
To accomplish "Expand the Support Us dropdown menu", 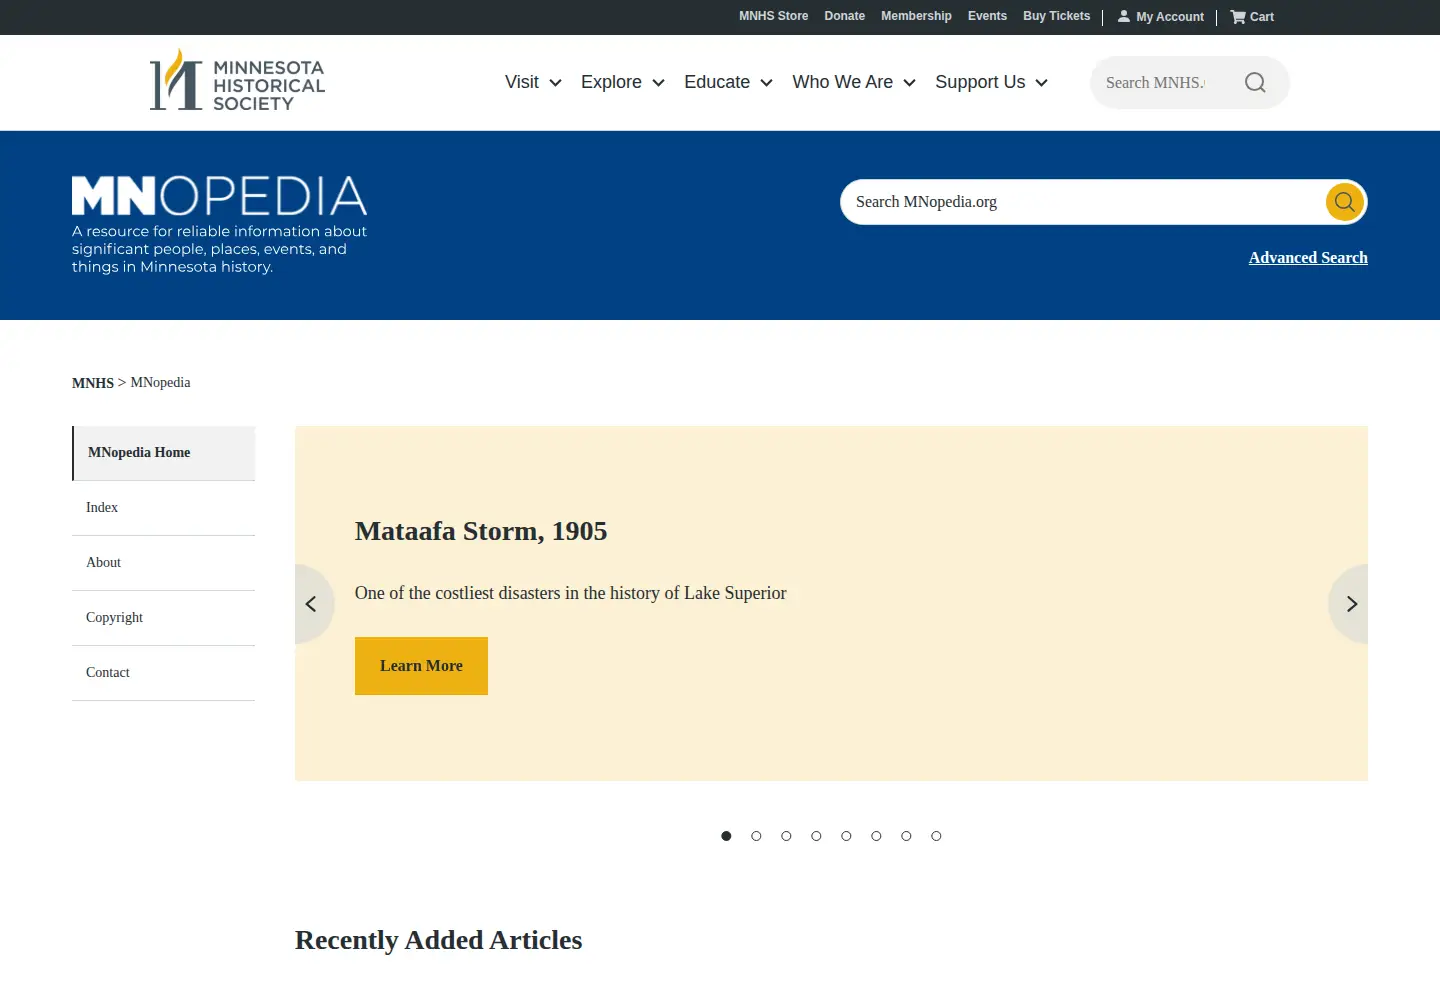I will tap(991, 82).
